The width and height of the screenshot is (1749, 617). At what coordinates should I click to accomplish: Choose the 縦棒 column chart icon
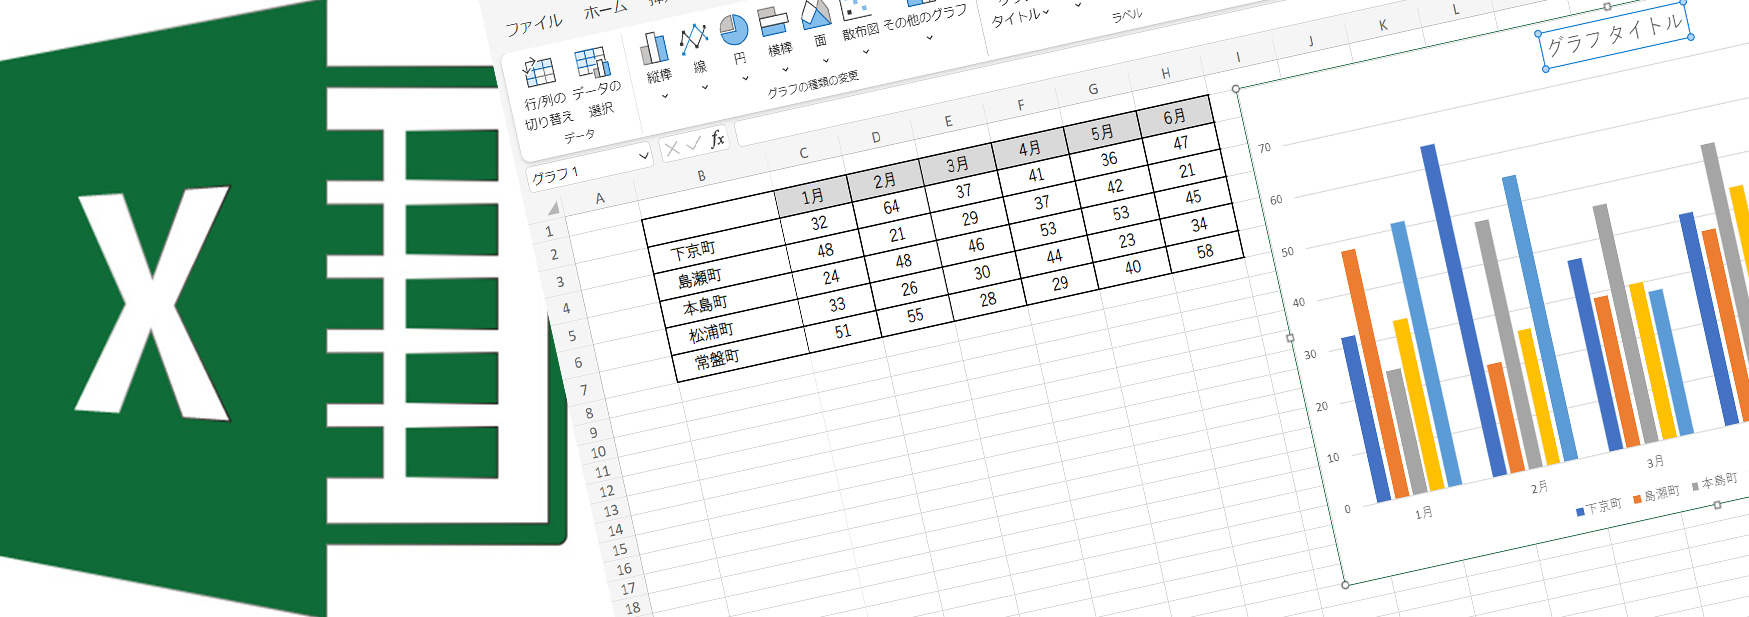pos(655,49)
